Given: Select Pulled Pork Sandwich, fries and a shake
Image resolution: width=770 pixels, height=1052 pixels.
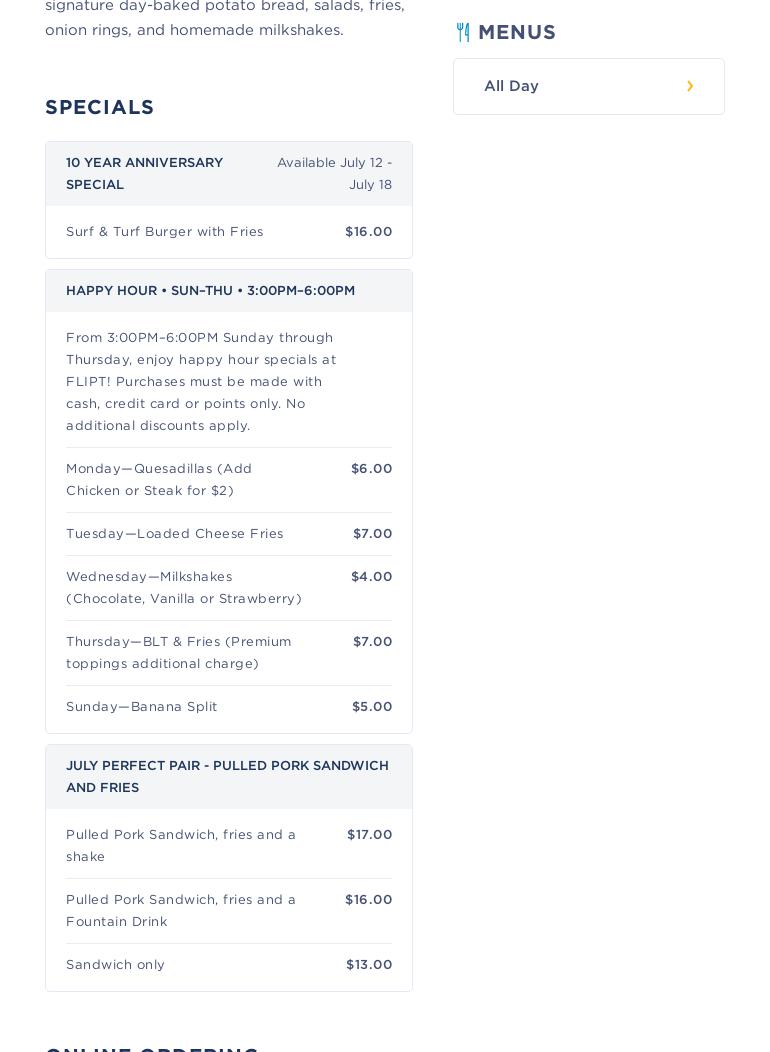Looking at the screenshot, I should click(181, 846).
